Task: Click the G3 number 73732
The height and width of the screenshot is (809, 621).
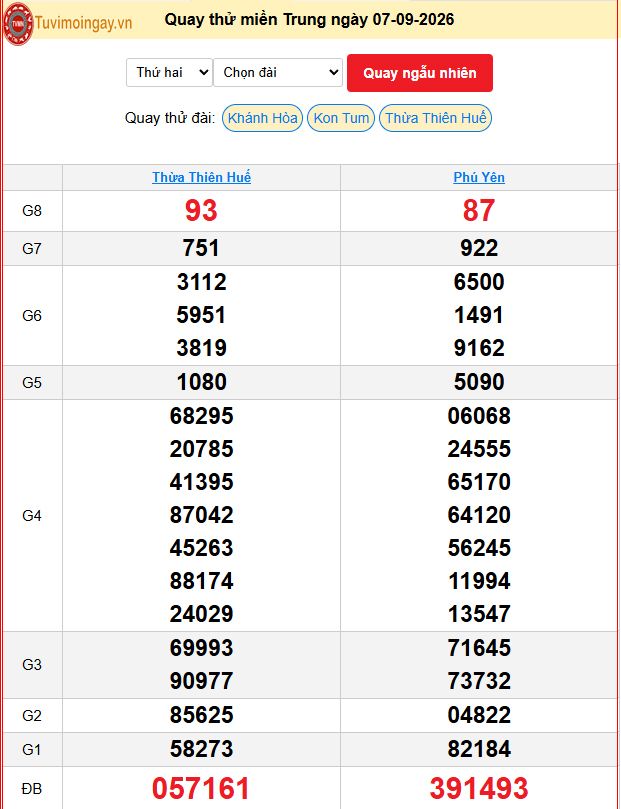Action: click(479, 681)
